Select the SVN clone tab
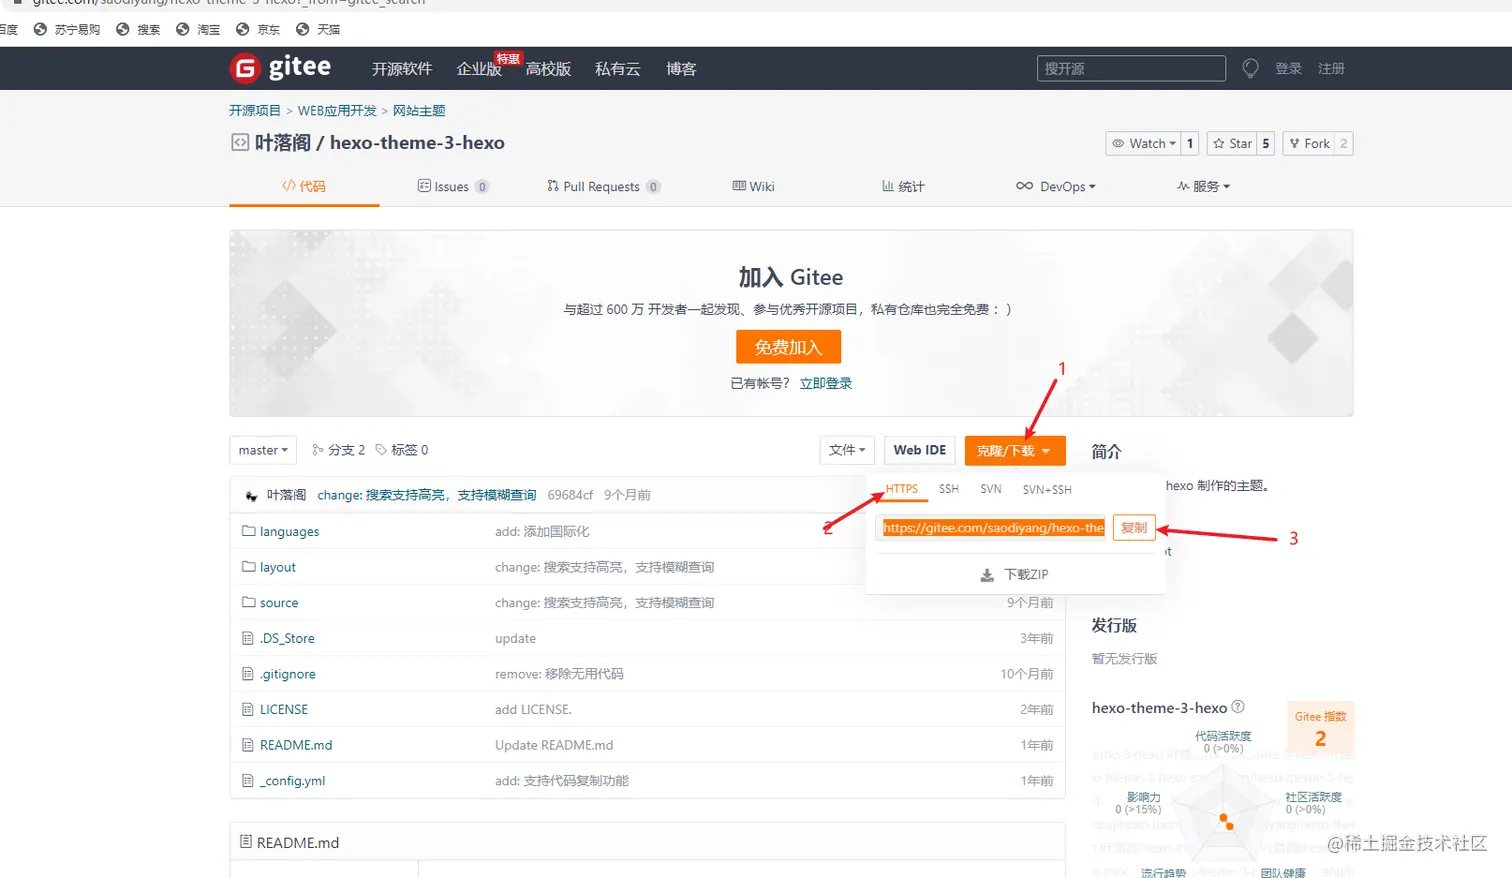 coord(991,489)
